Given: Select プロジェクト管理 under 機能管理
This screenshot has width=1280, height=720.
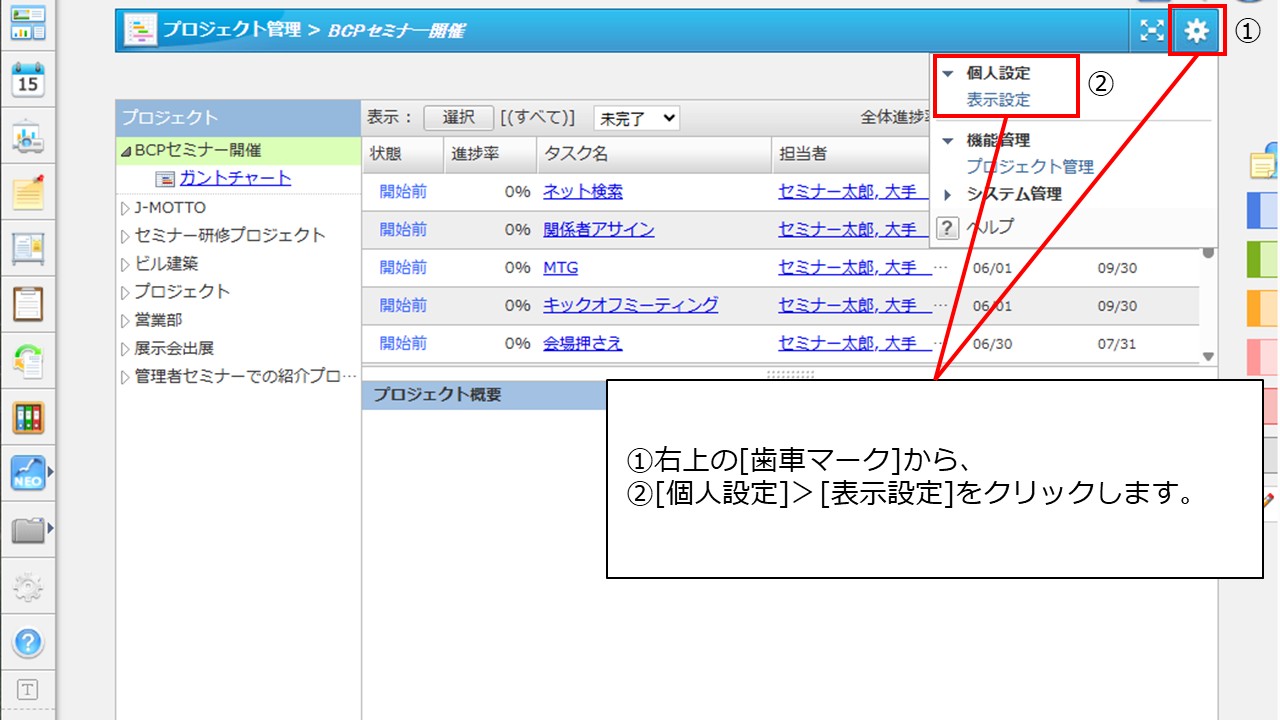Looking at the screenshot, I should coord(1029,167).
